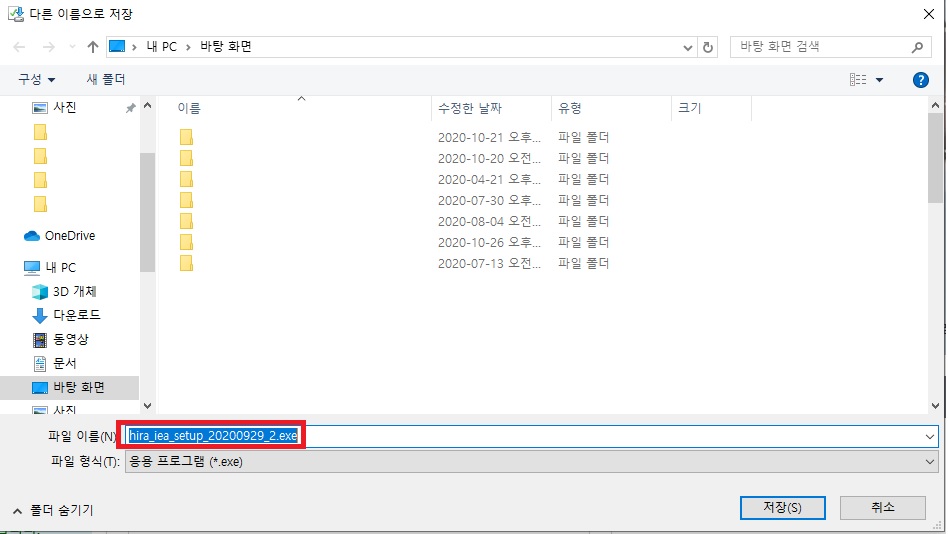Open help with the question mark icon

920,80
